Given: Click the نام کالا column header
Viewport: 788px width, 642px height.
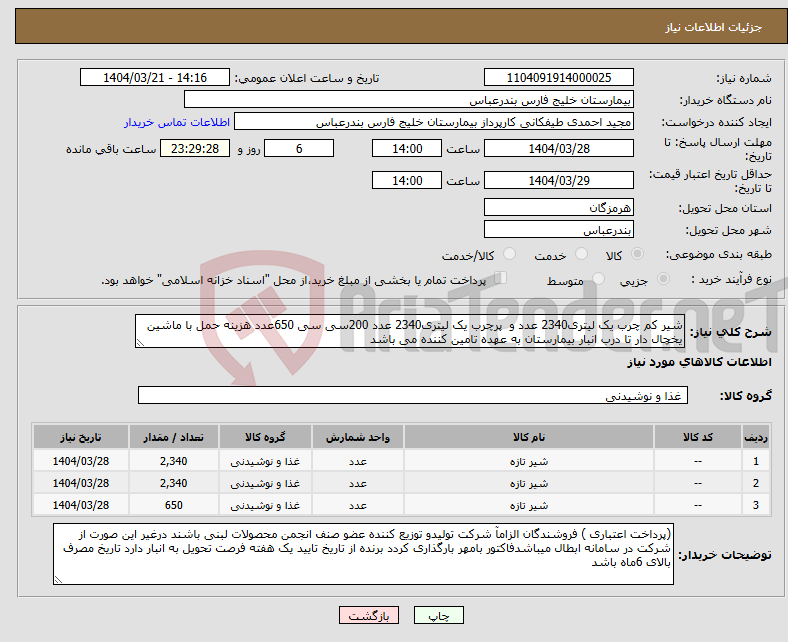Looking at the screenshot, I should pos(529,437).
